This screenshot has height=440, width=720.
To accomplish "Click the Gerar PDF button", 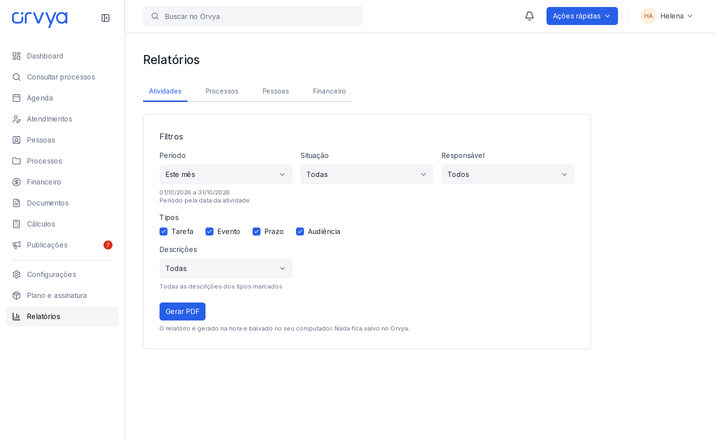I will [x=182, y=311].
